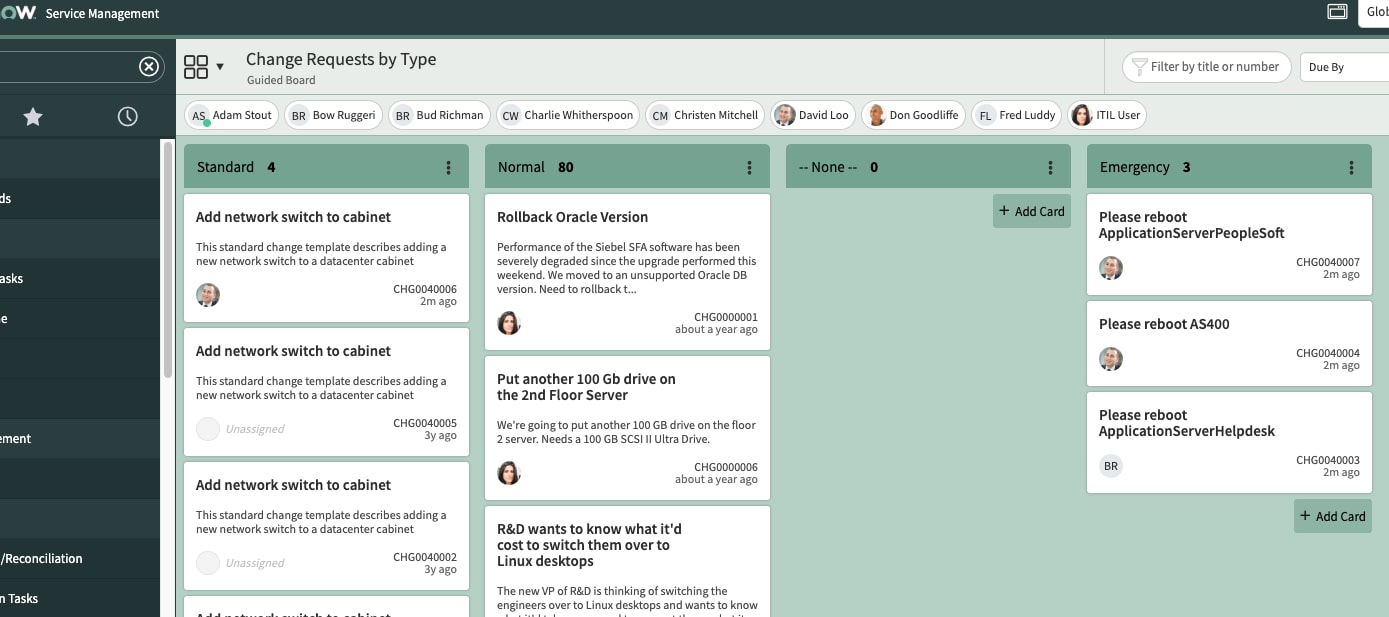
Task: Click the presenter display icon in the top bar
Action: coord(1337,12)
